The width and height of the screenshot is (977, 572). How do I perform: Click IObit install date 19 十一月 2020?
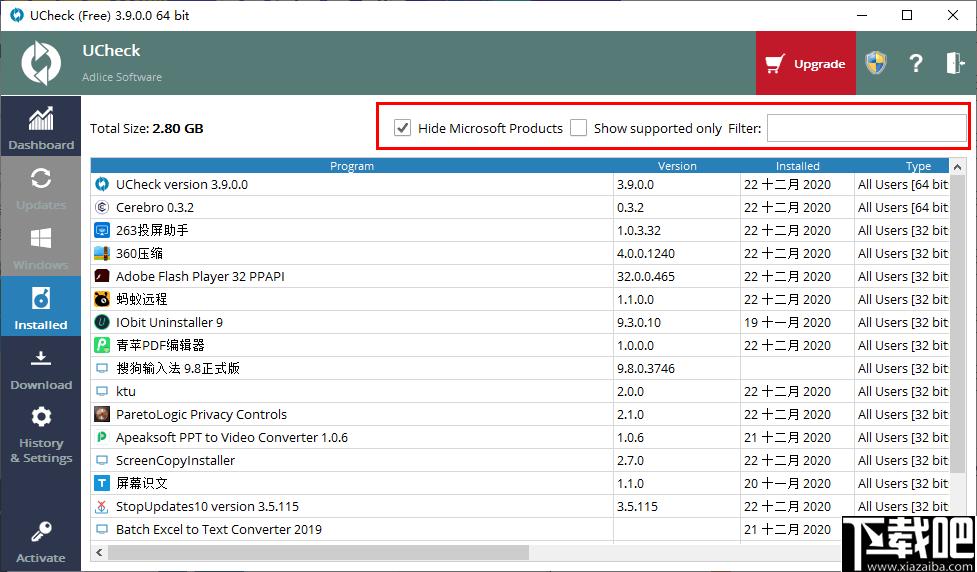pyautogui.click(x=788, y=322)
